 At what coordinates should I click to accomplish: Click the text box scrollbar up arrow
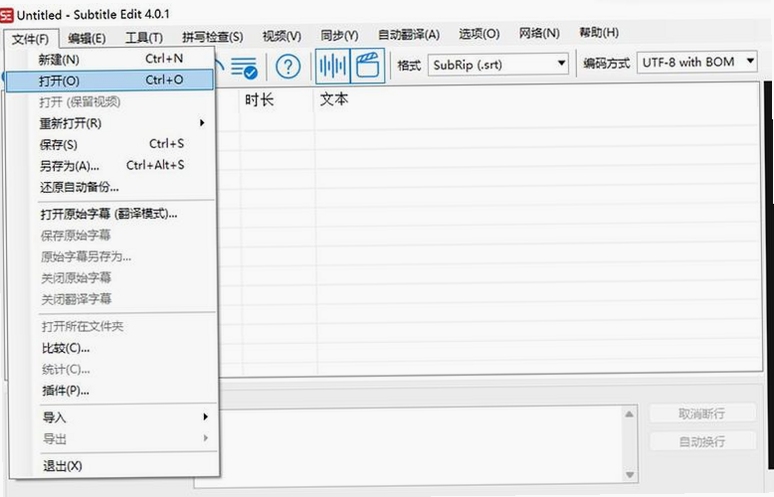click(629, 414)
